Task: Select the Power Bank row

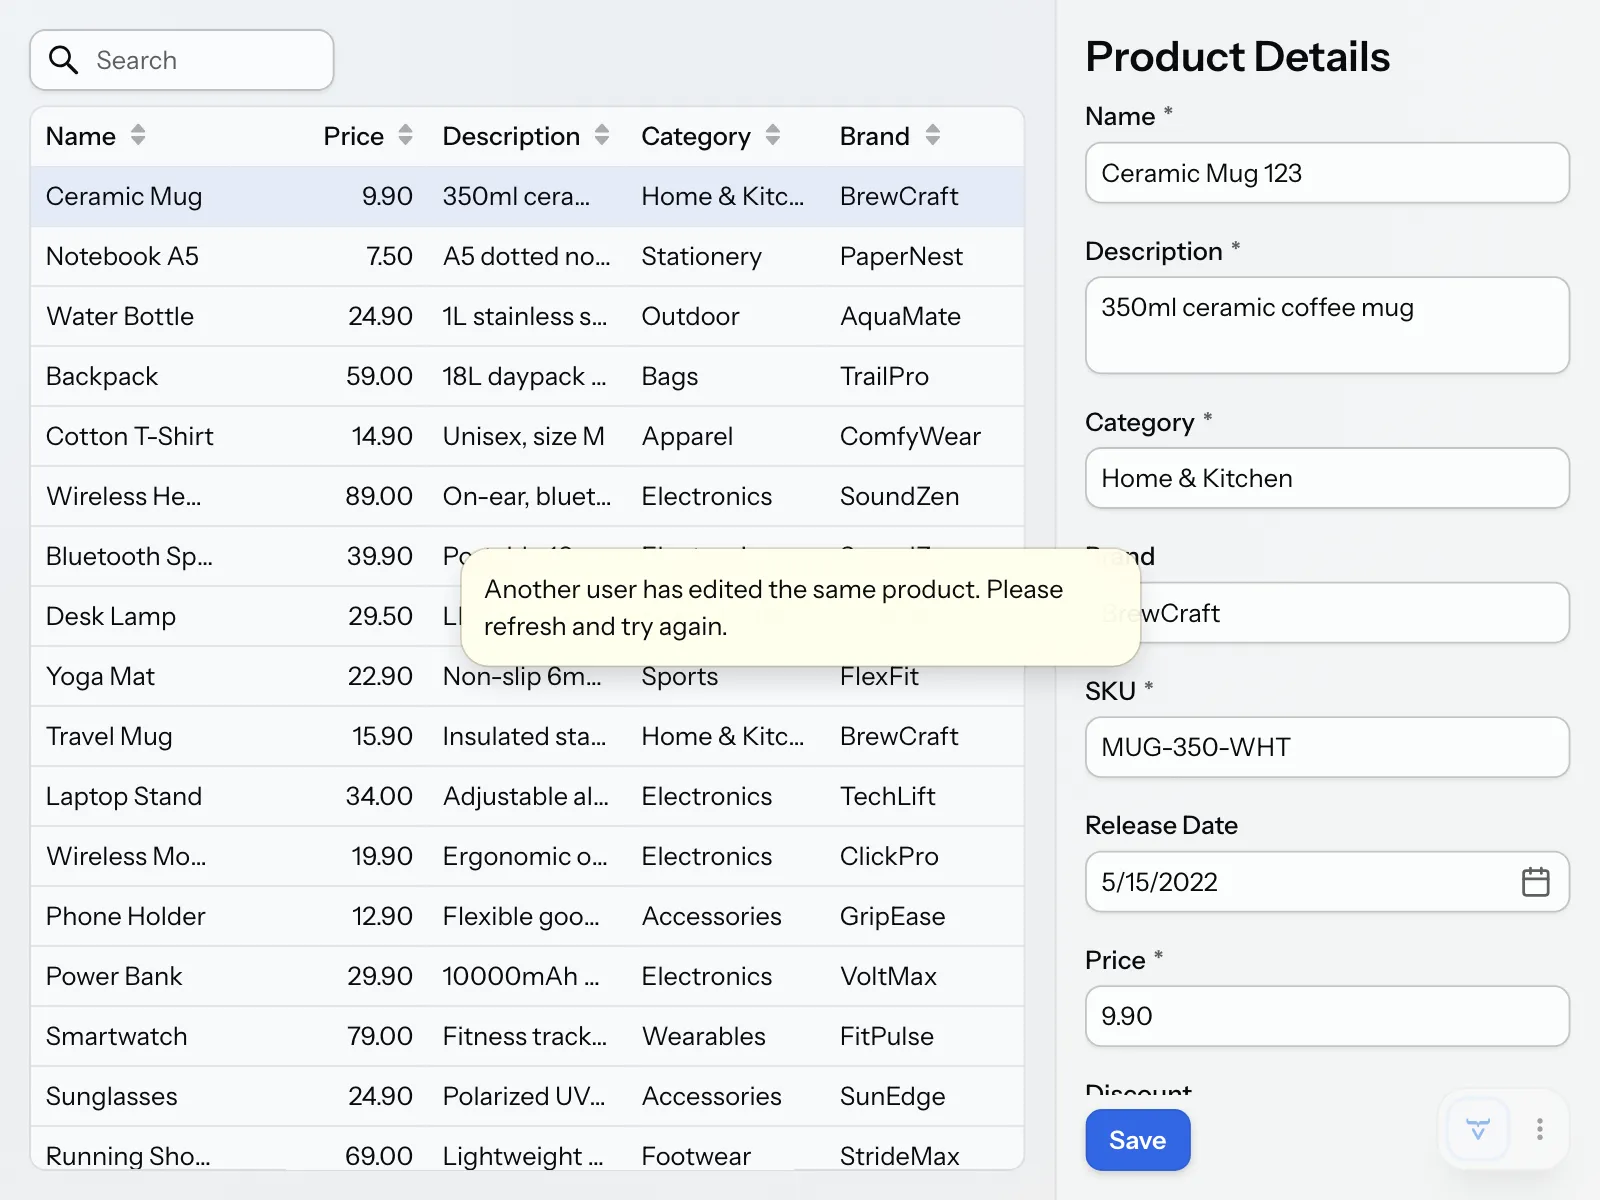Action: [x=527, y=976]
